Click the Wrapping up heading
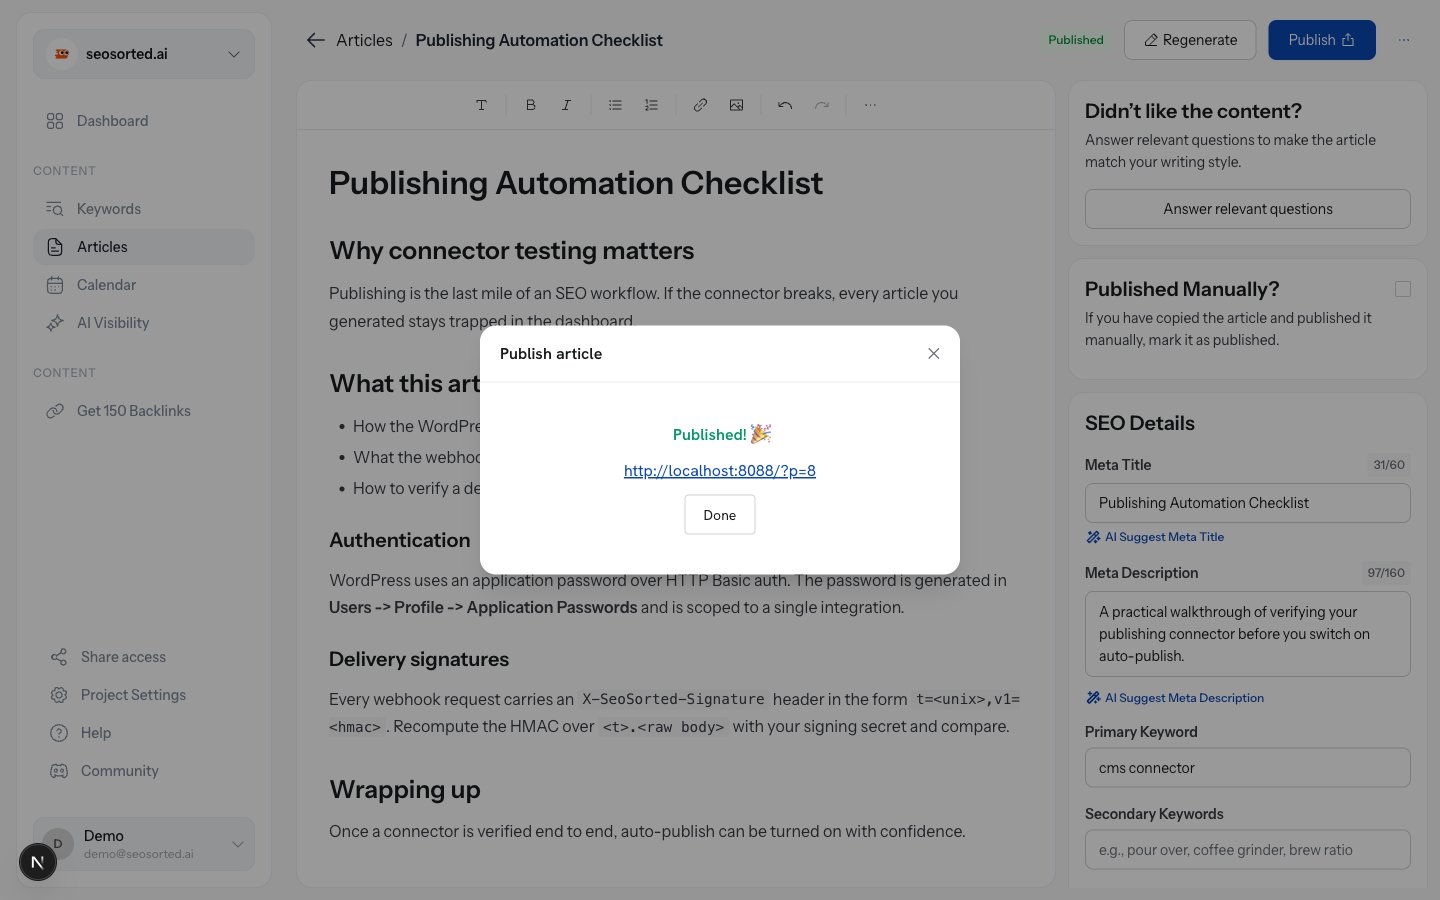The width and height of the screenshot is (1440, 900). pos(405,790)
